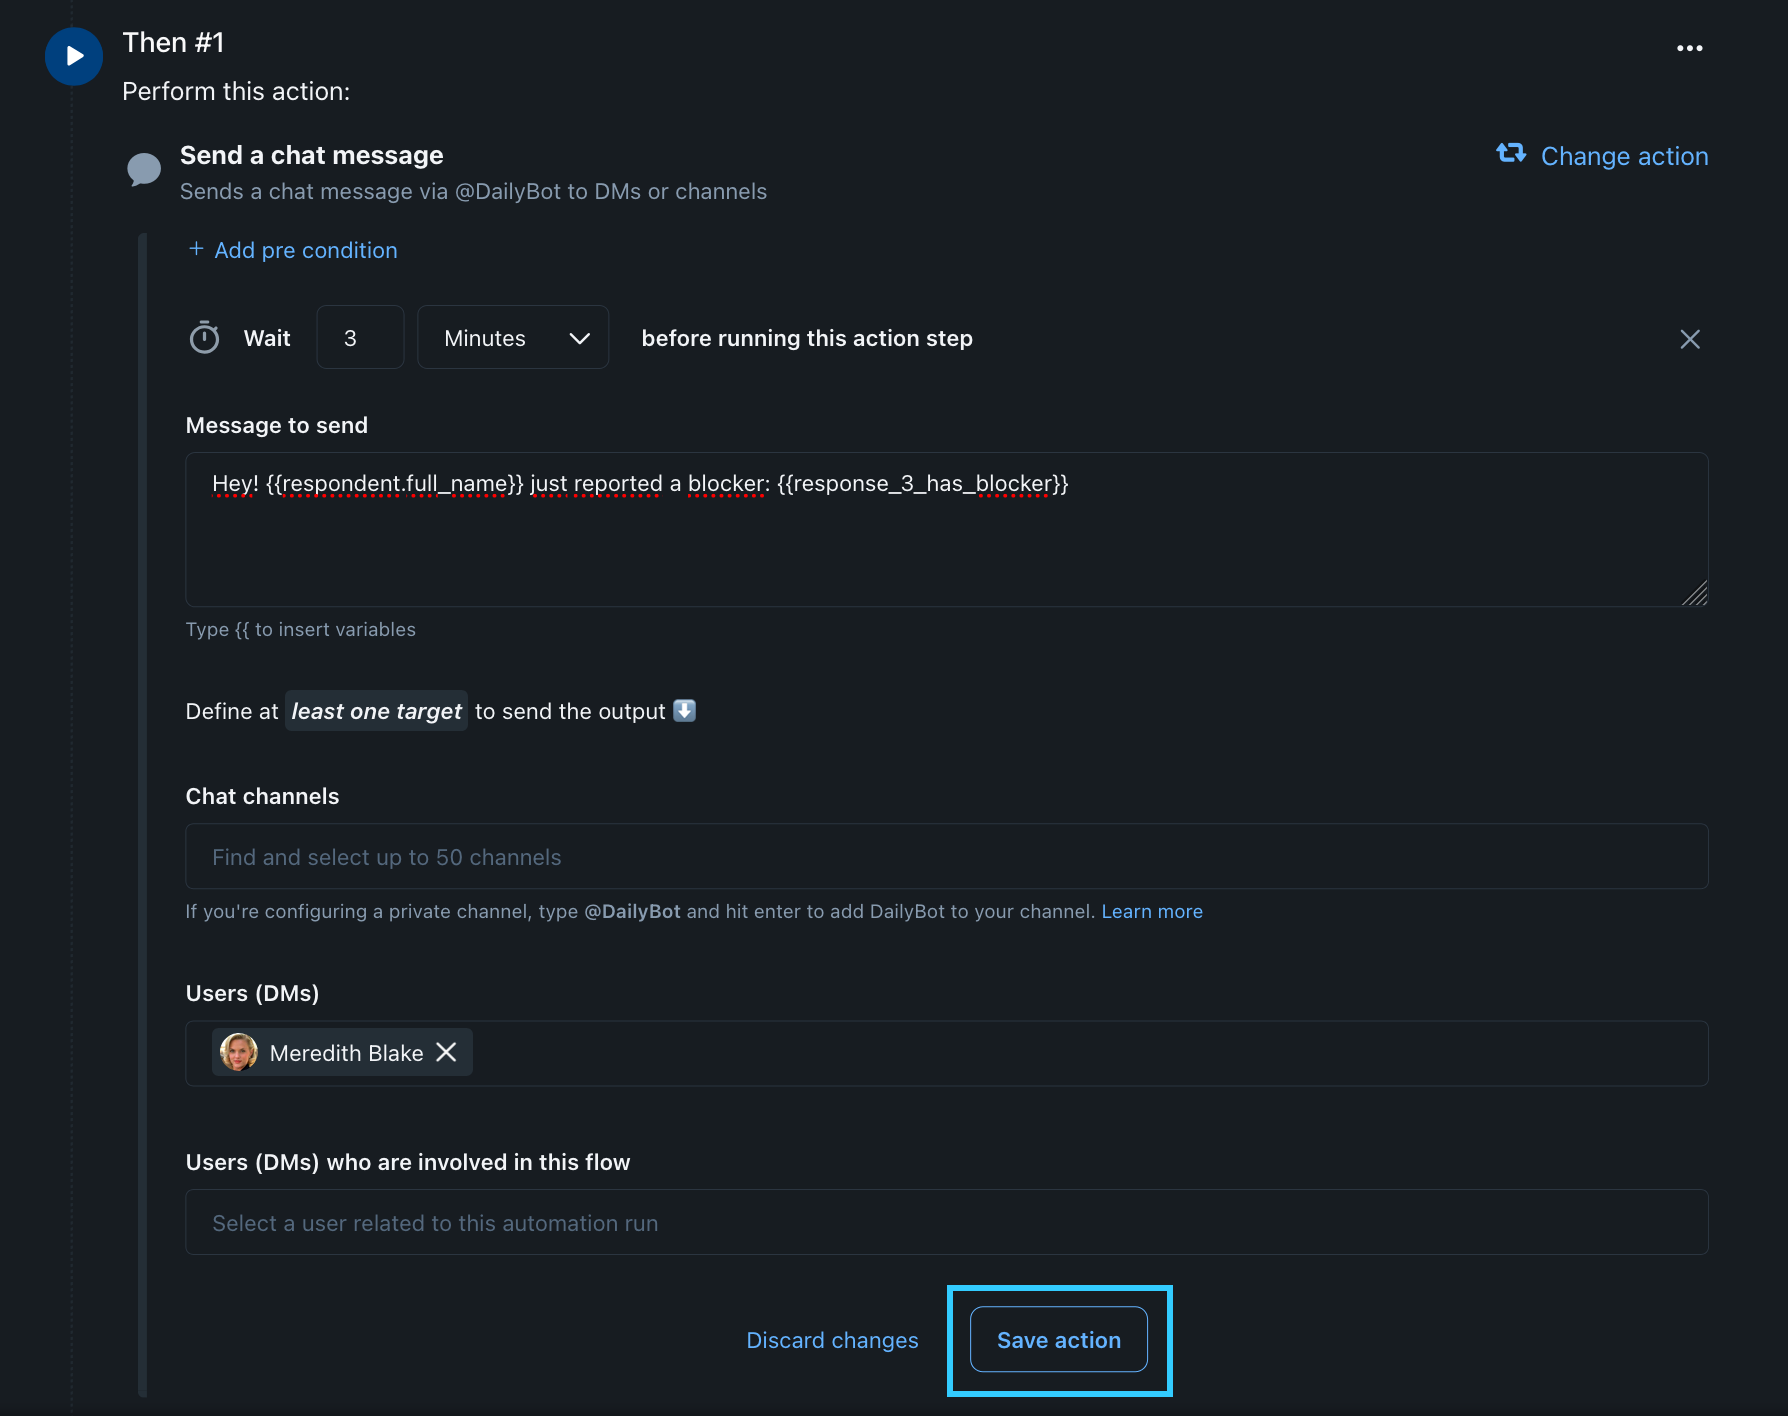
Task: Open the Learn more link
Action: pos(1152,911)
